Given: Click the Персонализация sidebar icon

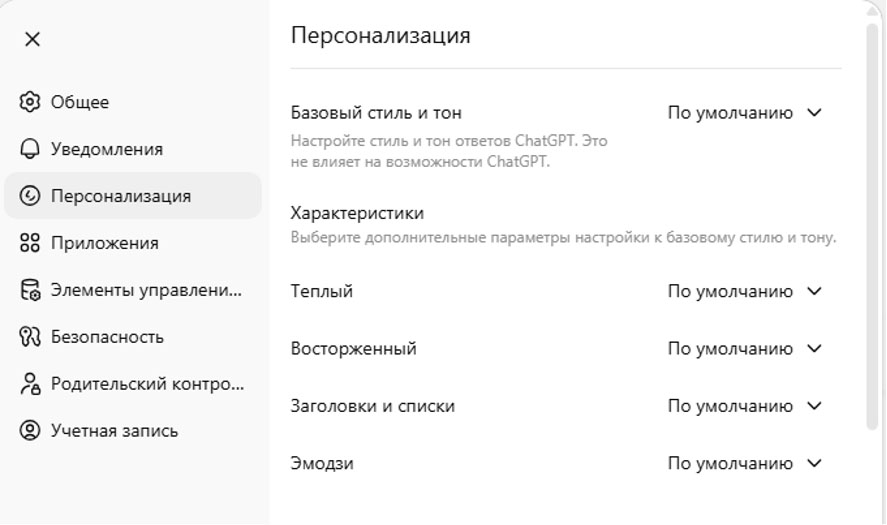Looking at the screenshot, I should coord(30,196).
